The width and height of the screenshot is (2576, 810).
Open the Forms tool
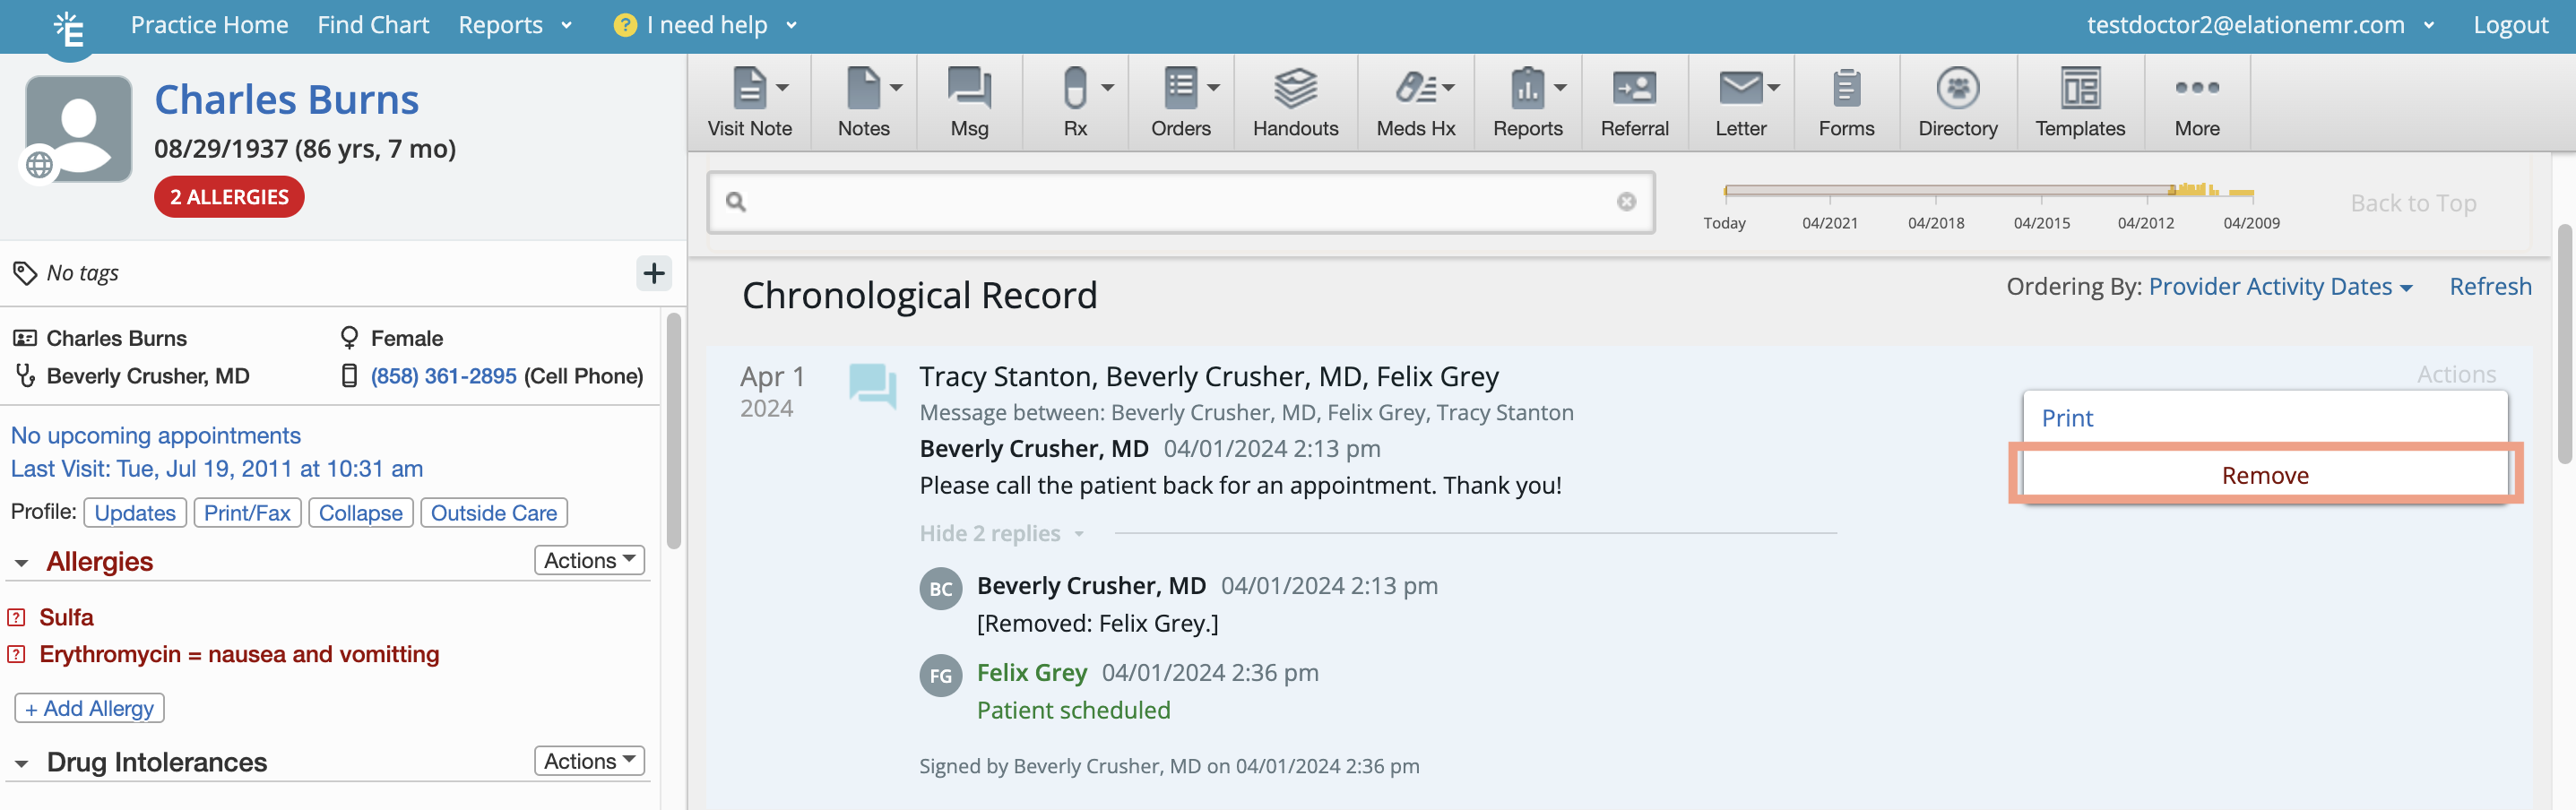pyautogui.click(x=1845, y=100)
